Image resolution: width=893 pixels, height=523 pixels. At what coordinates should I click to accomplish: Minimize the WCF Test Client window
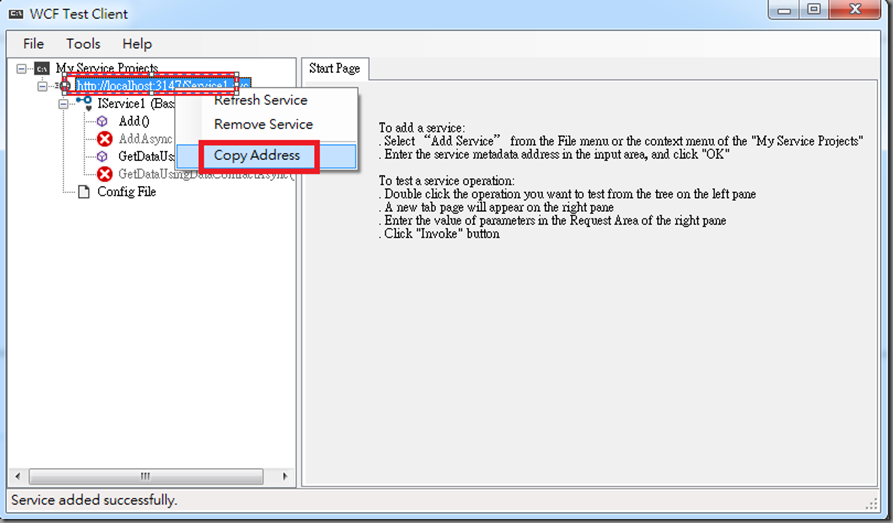click(784, 10)
